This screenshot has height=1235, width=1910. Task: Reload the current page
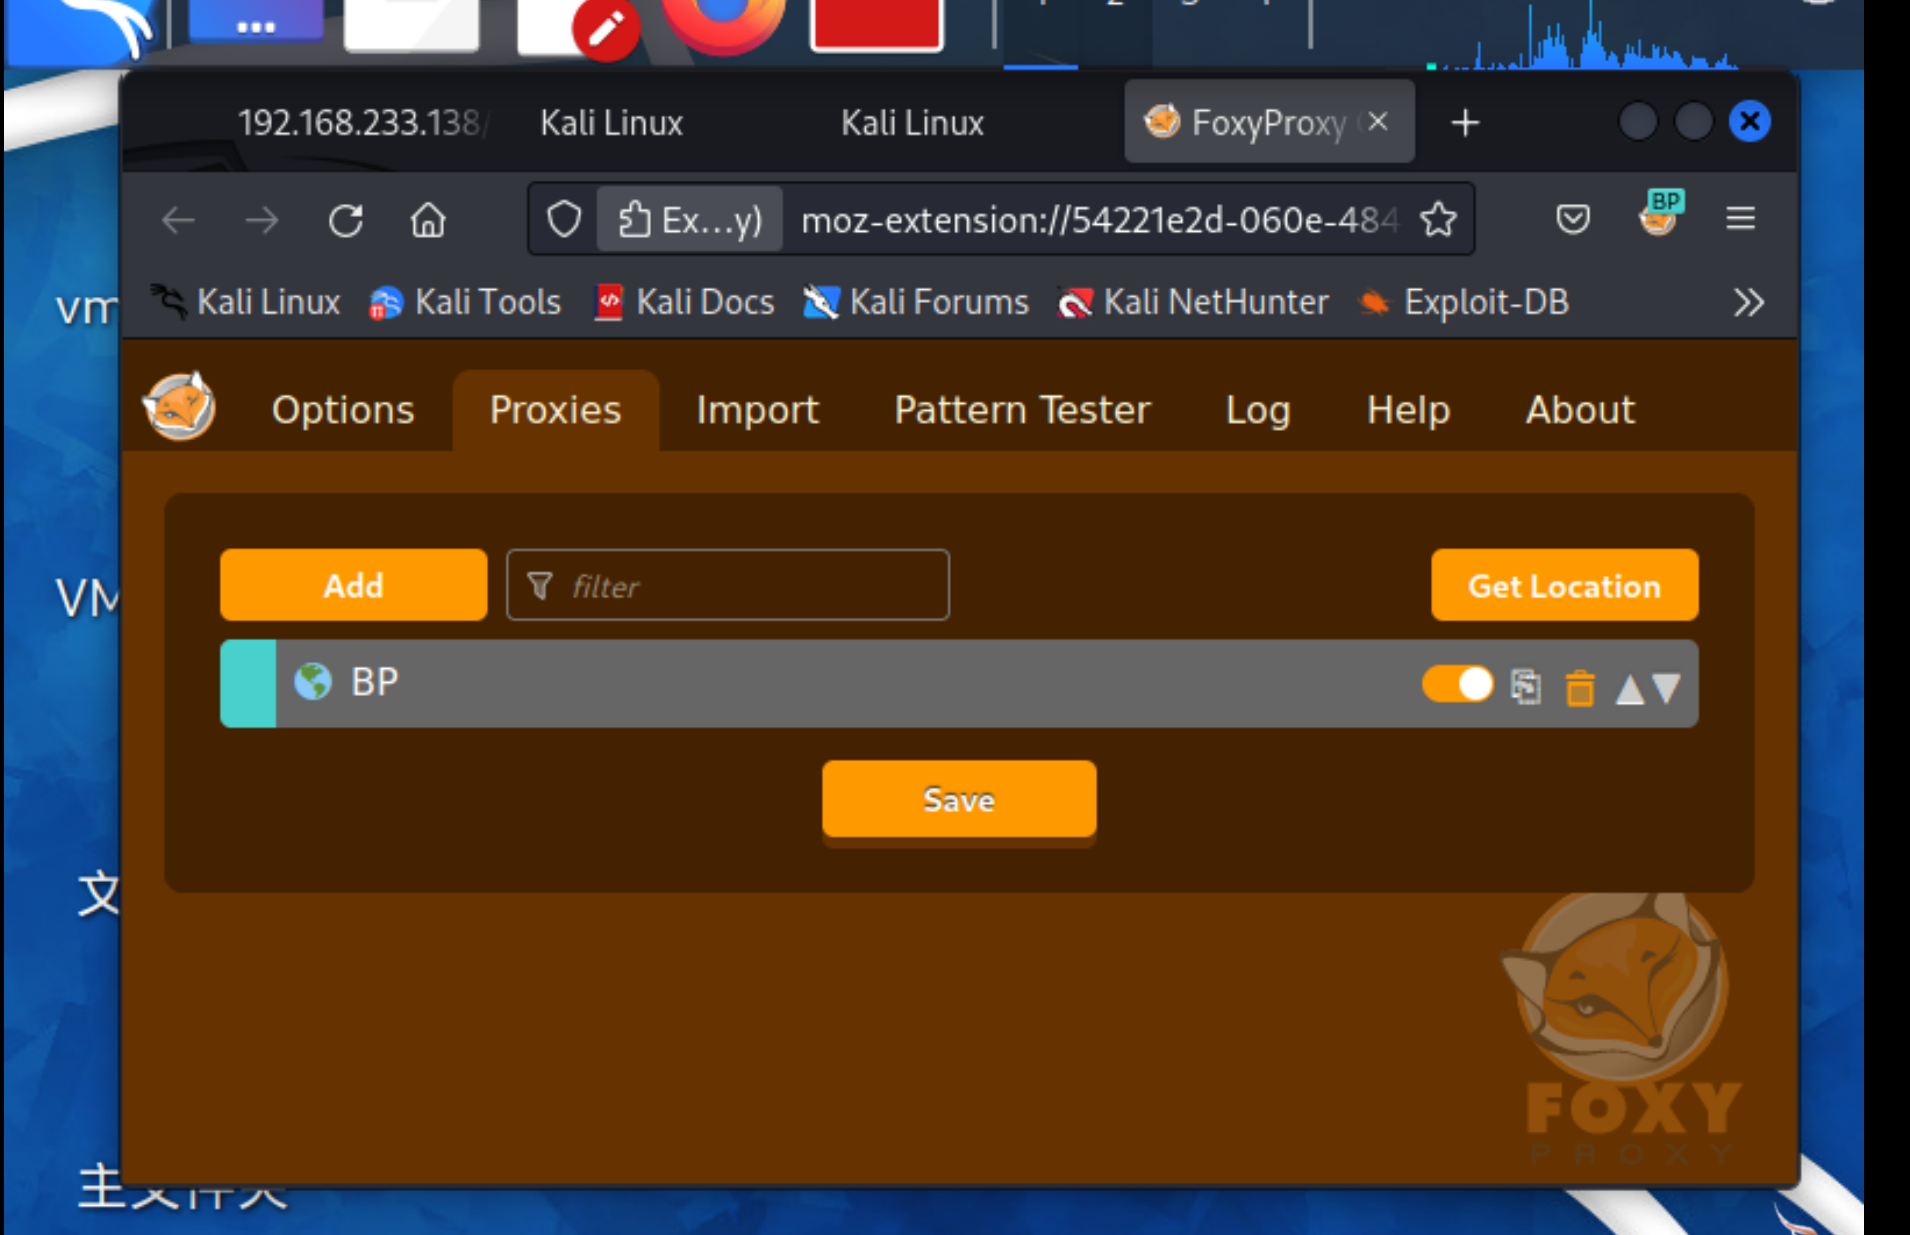(346, 220)
